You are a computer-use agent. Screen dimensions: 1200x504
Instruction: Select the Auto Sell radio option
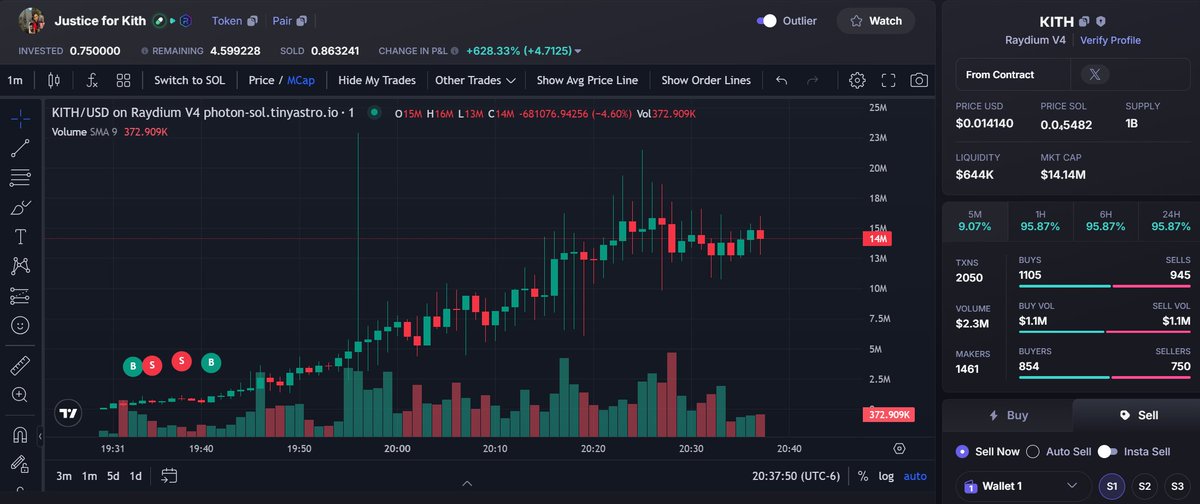(x=1033, y=452)
